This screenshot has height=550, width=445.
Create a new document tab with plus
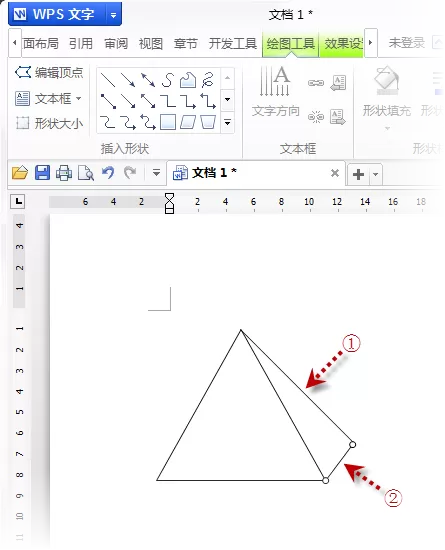click(x=358, y=174)
